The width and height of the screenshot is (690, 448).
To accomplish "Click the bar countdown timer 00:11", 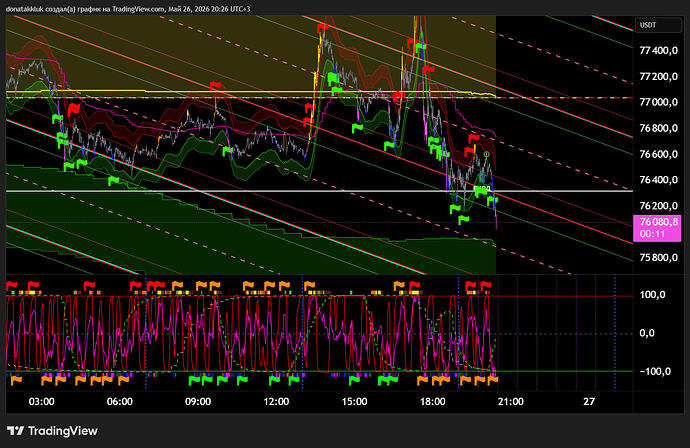I will tap(652, 234).
